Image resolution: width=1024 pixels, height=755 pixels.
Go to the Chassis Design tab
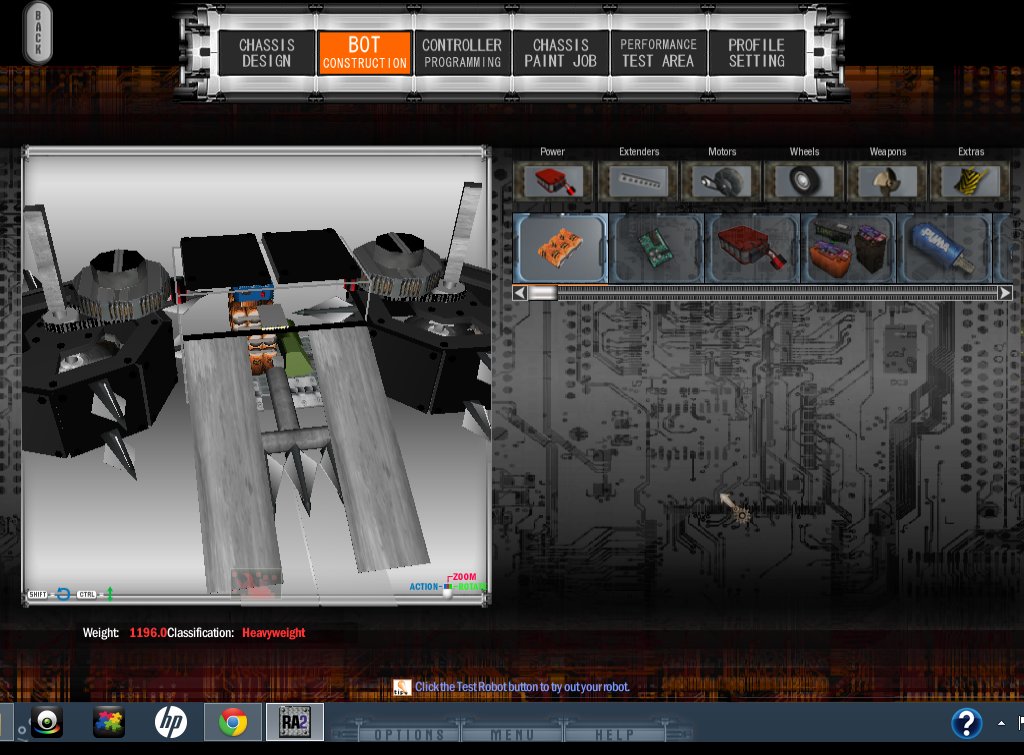(266, 53)
